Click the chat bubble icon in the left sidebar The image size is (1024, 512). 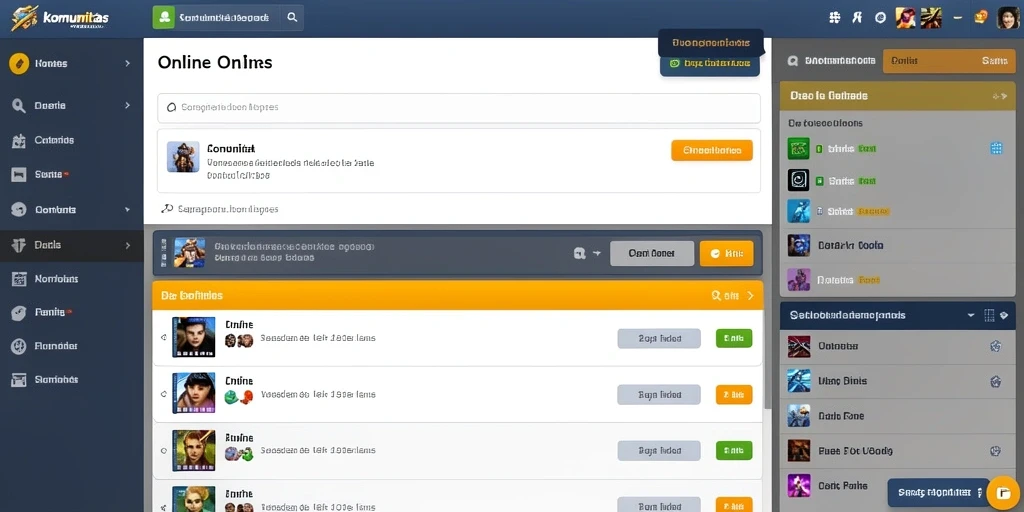click(x=19, y=210)
